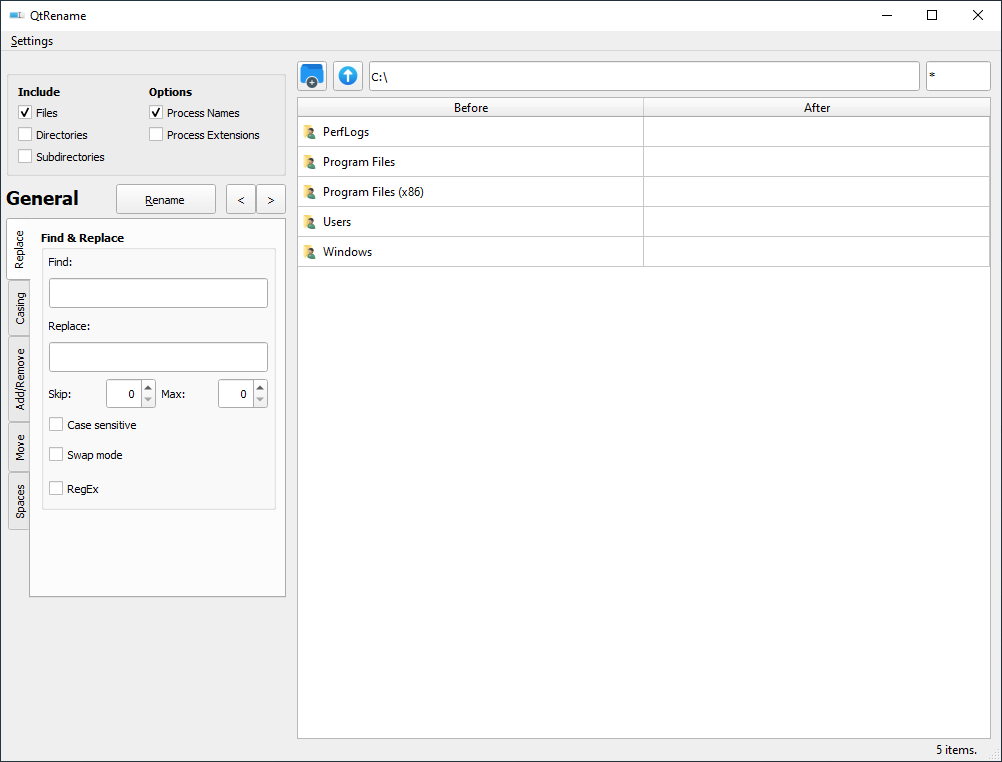Viewport: 1002px width, 762px height.
Task: Click the blue up-arrow to go up a directory
Action: [x=347, y=76]
